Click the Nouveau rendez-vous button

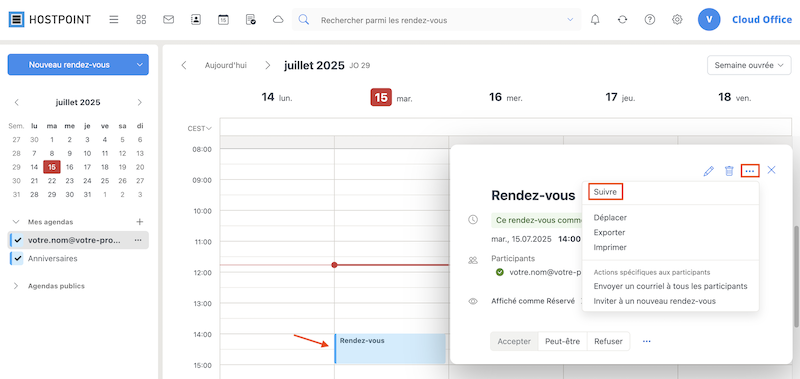click(69, 65)
